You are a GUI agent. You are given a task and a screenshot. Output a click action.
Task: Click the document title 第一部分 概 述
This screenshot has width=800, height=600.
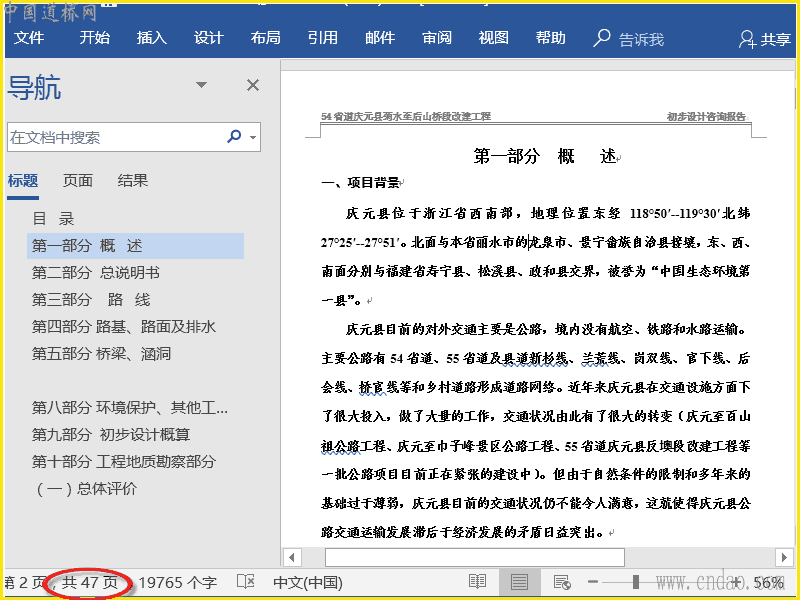click(545, 156)
